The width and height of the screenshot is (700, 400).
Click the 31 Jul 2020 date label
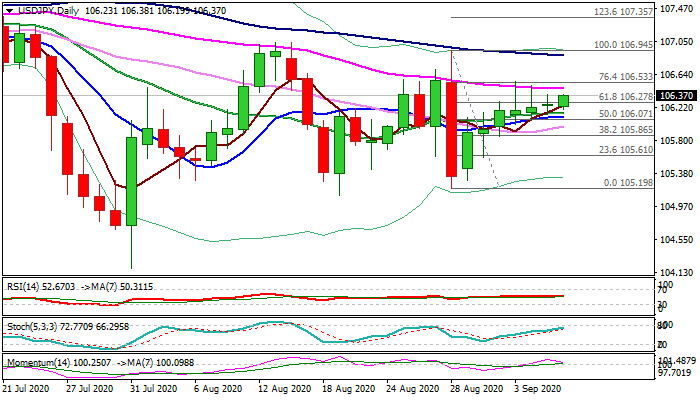pyautogui.click(x=154, y=389)
